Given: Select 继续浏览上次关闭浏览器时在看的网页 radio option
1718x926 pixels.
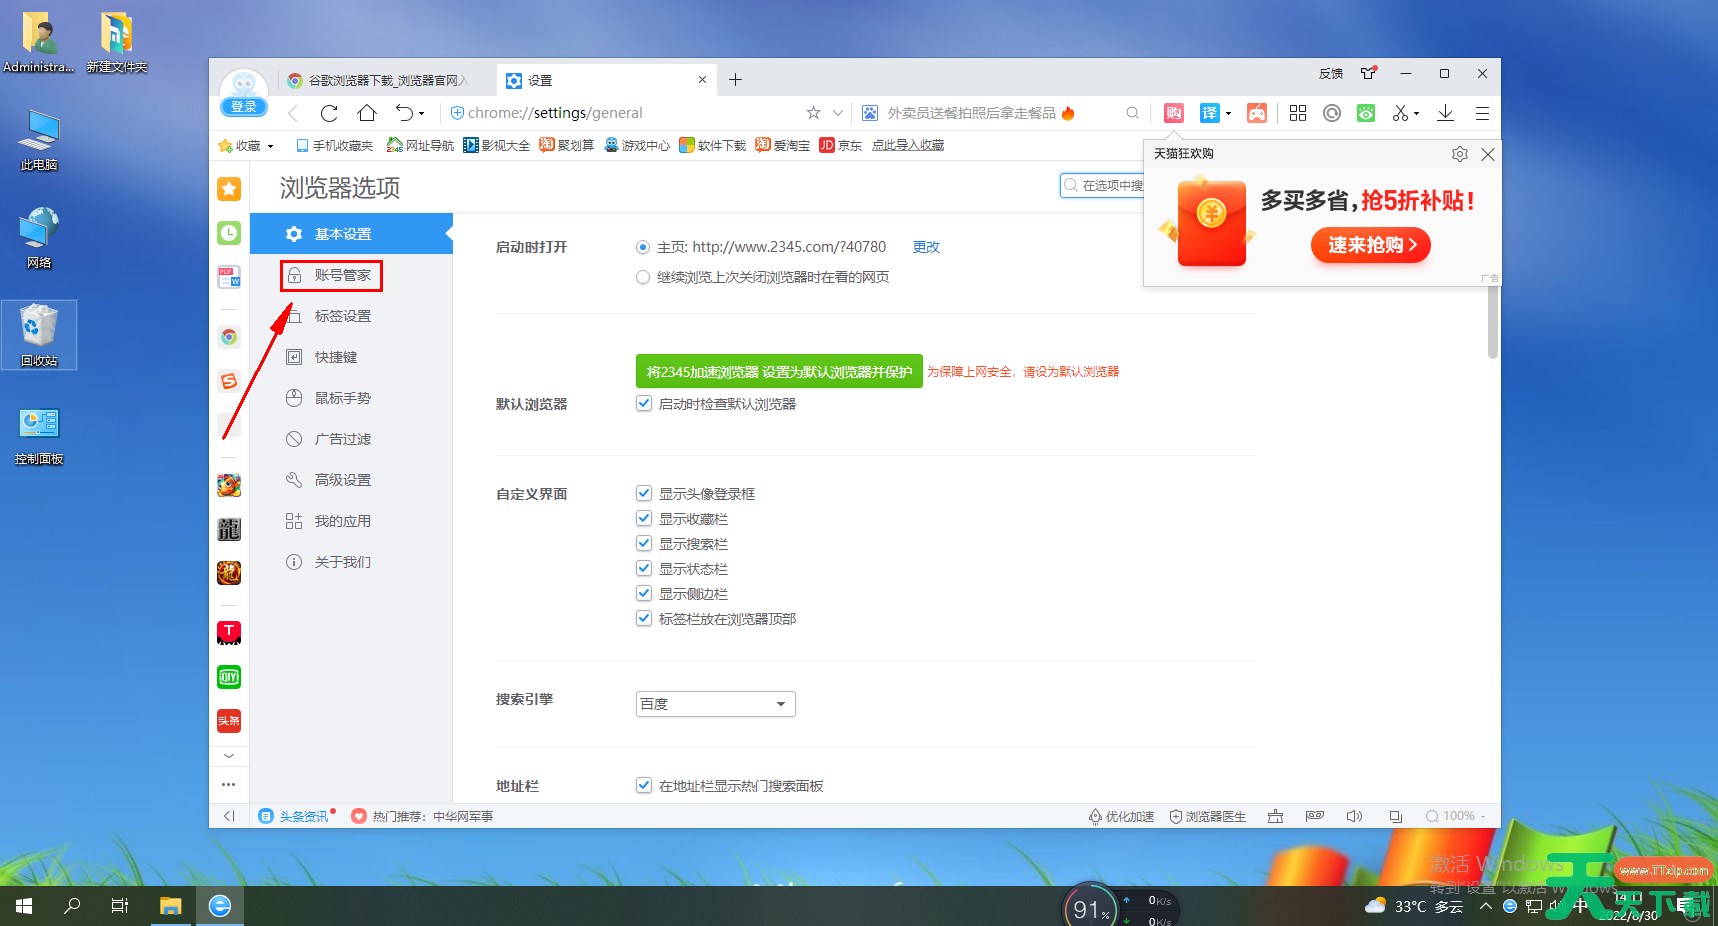Looking at the screenshot, I should click(643, 277).
